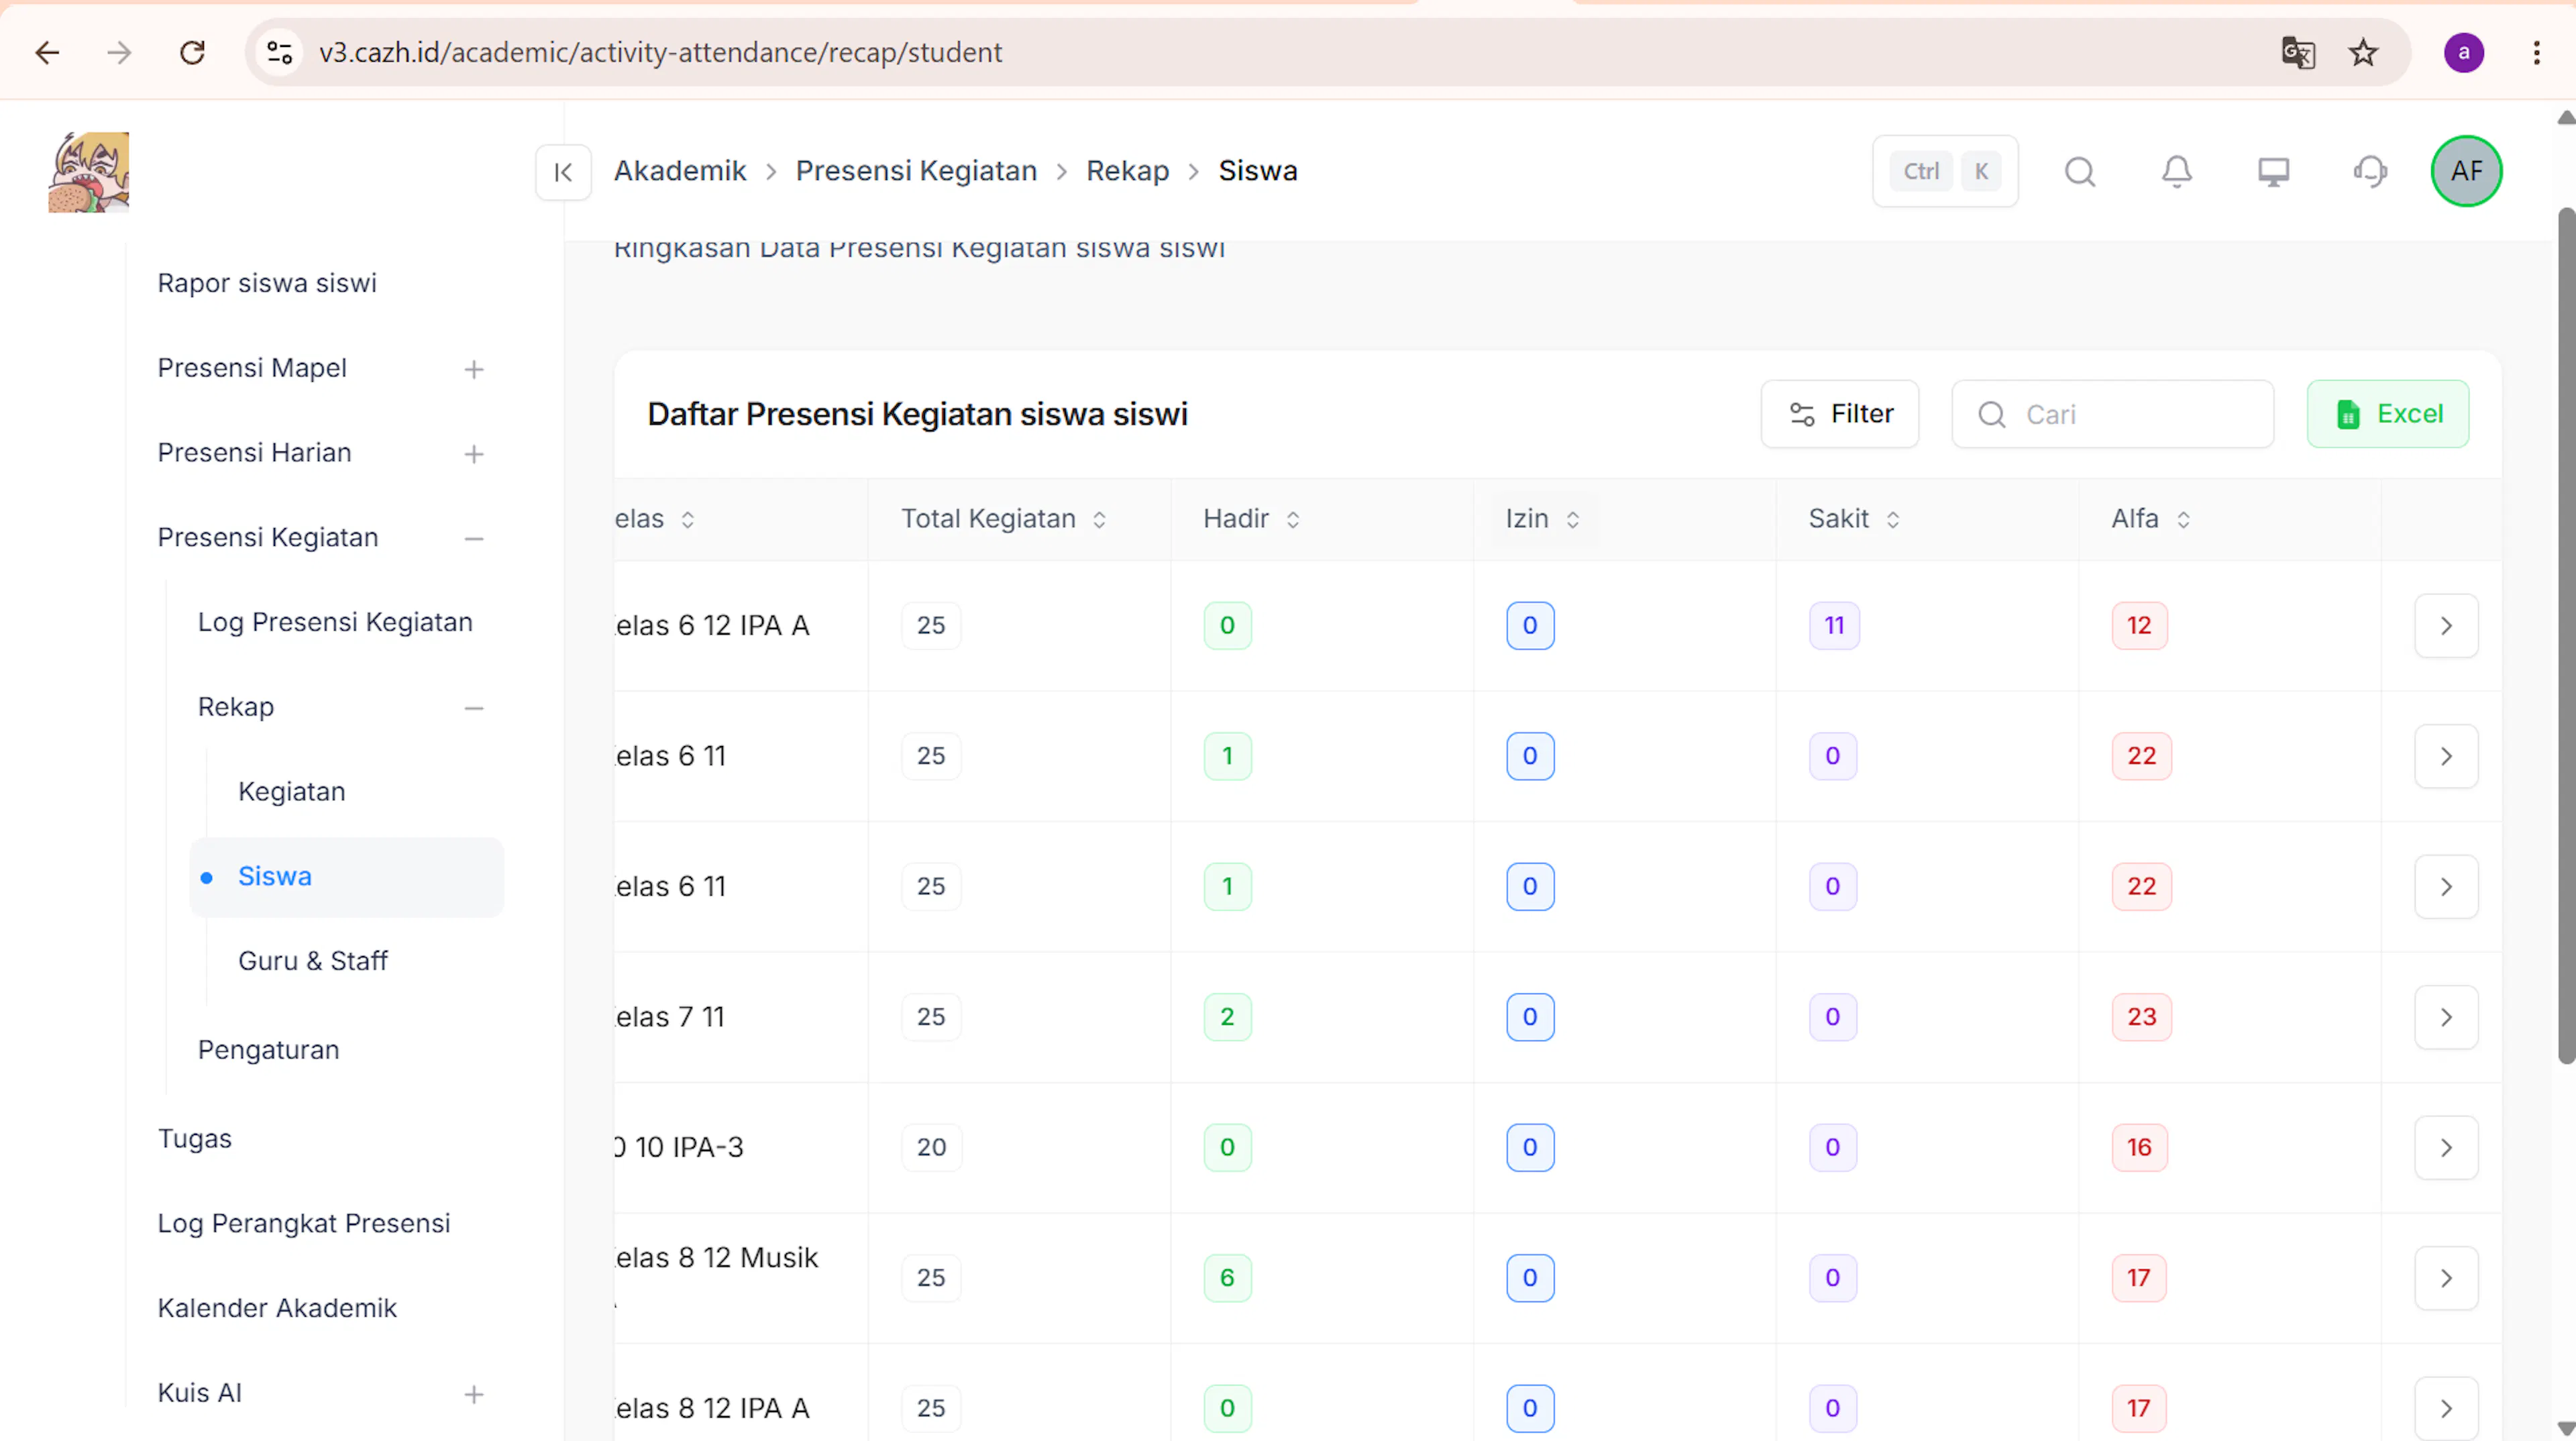
Task: Click Hadir value 2 badge
Action: (x=1227, y=1016)
